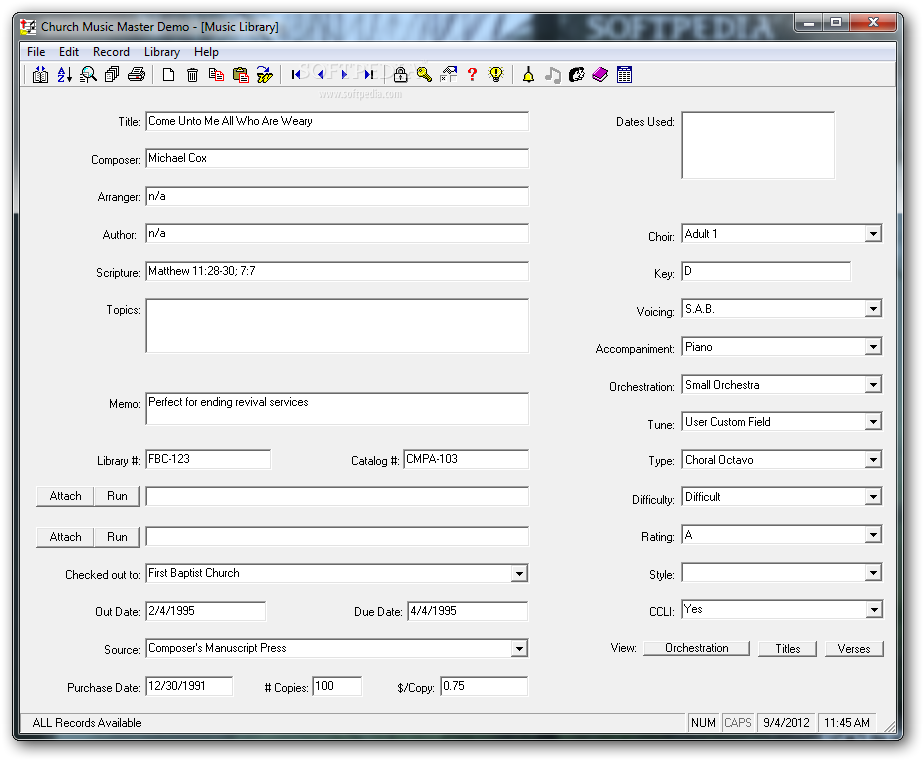Click the printer icon
Image resolution: width=924 pixels, height=761 pixels.
(137, 75)
